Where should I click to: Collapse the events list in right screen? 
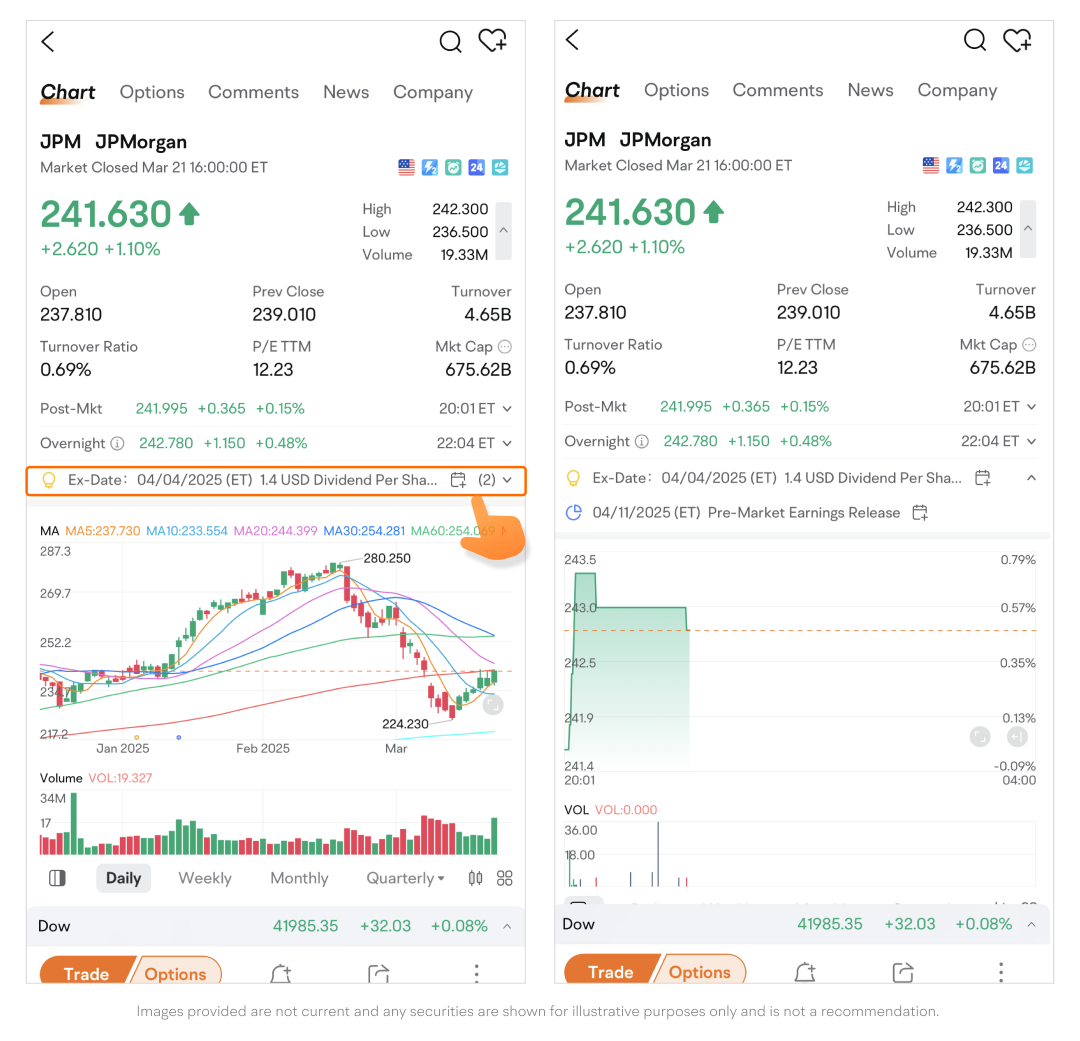coord(1031,478)
